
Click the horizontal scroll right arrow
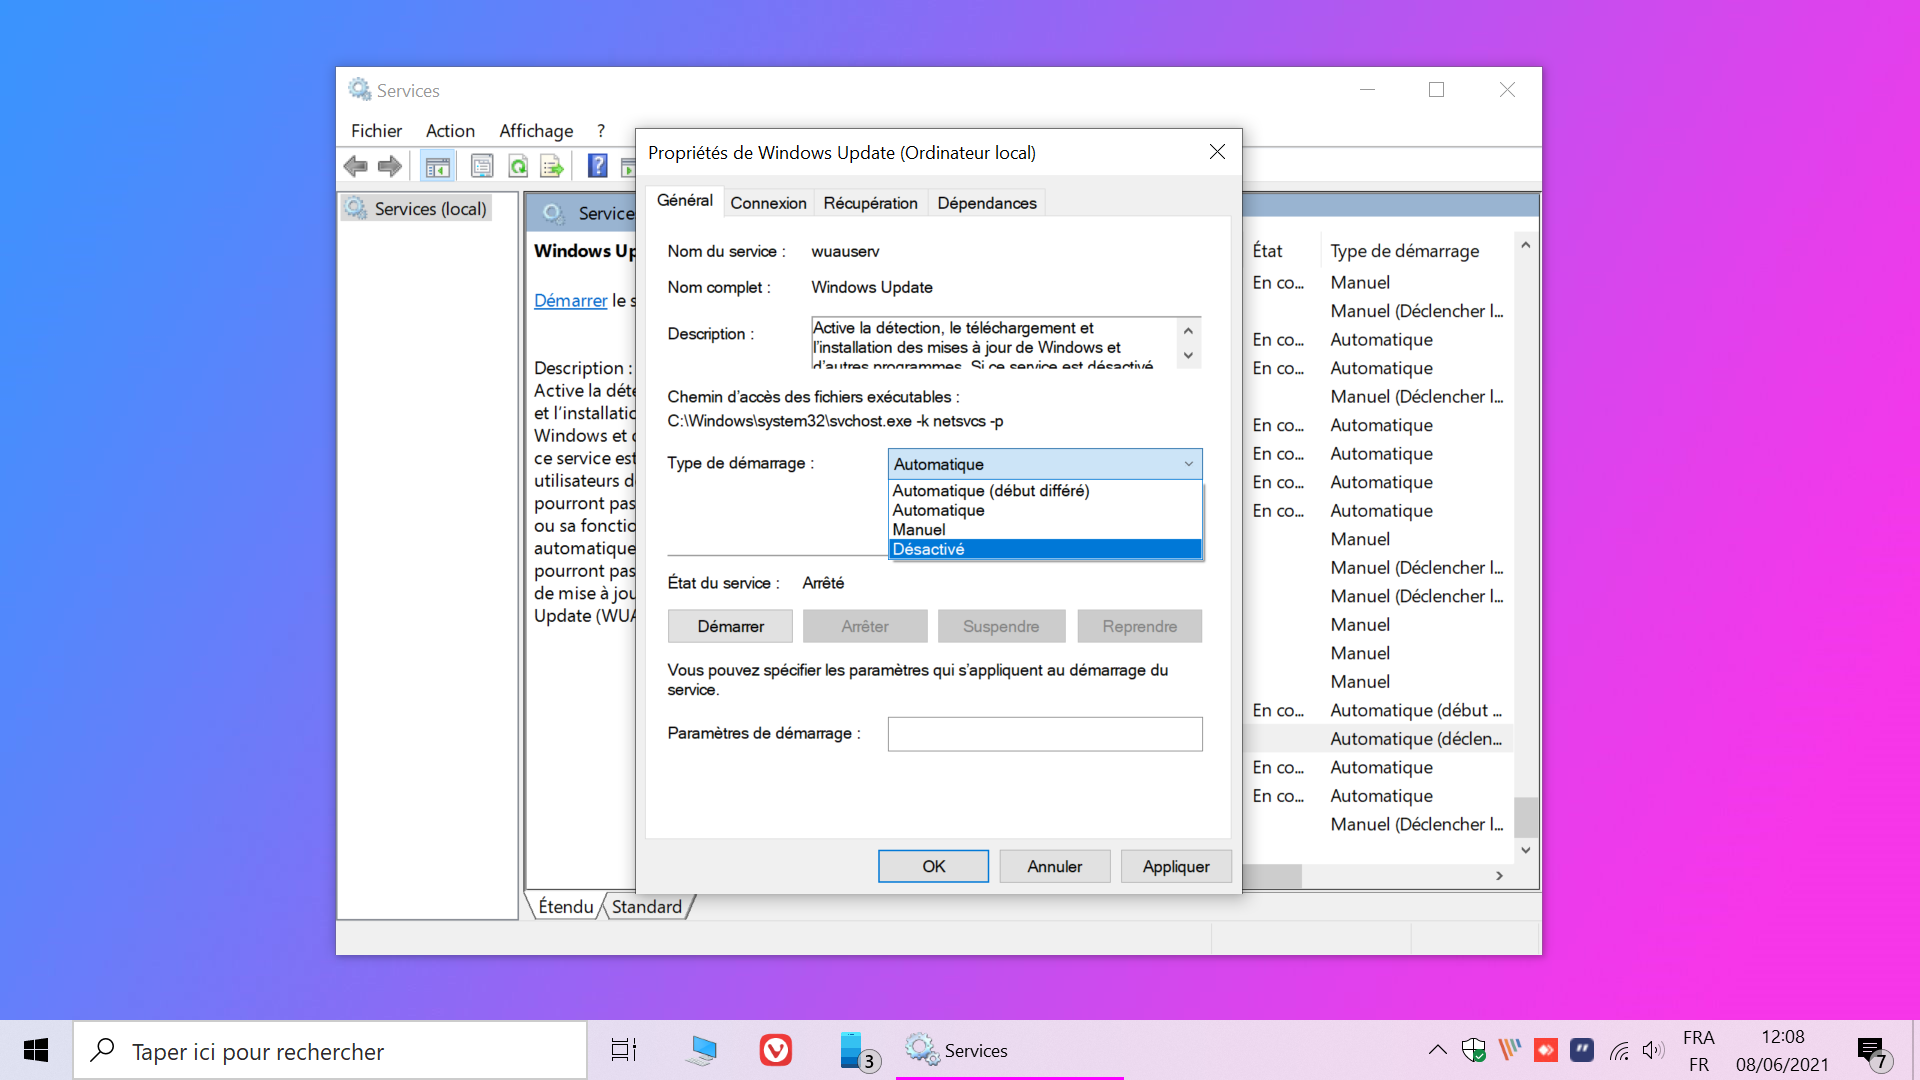1499,876
